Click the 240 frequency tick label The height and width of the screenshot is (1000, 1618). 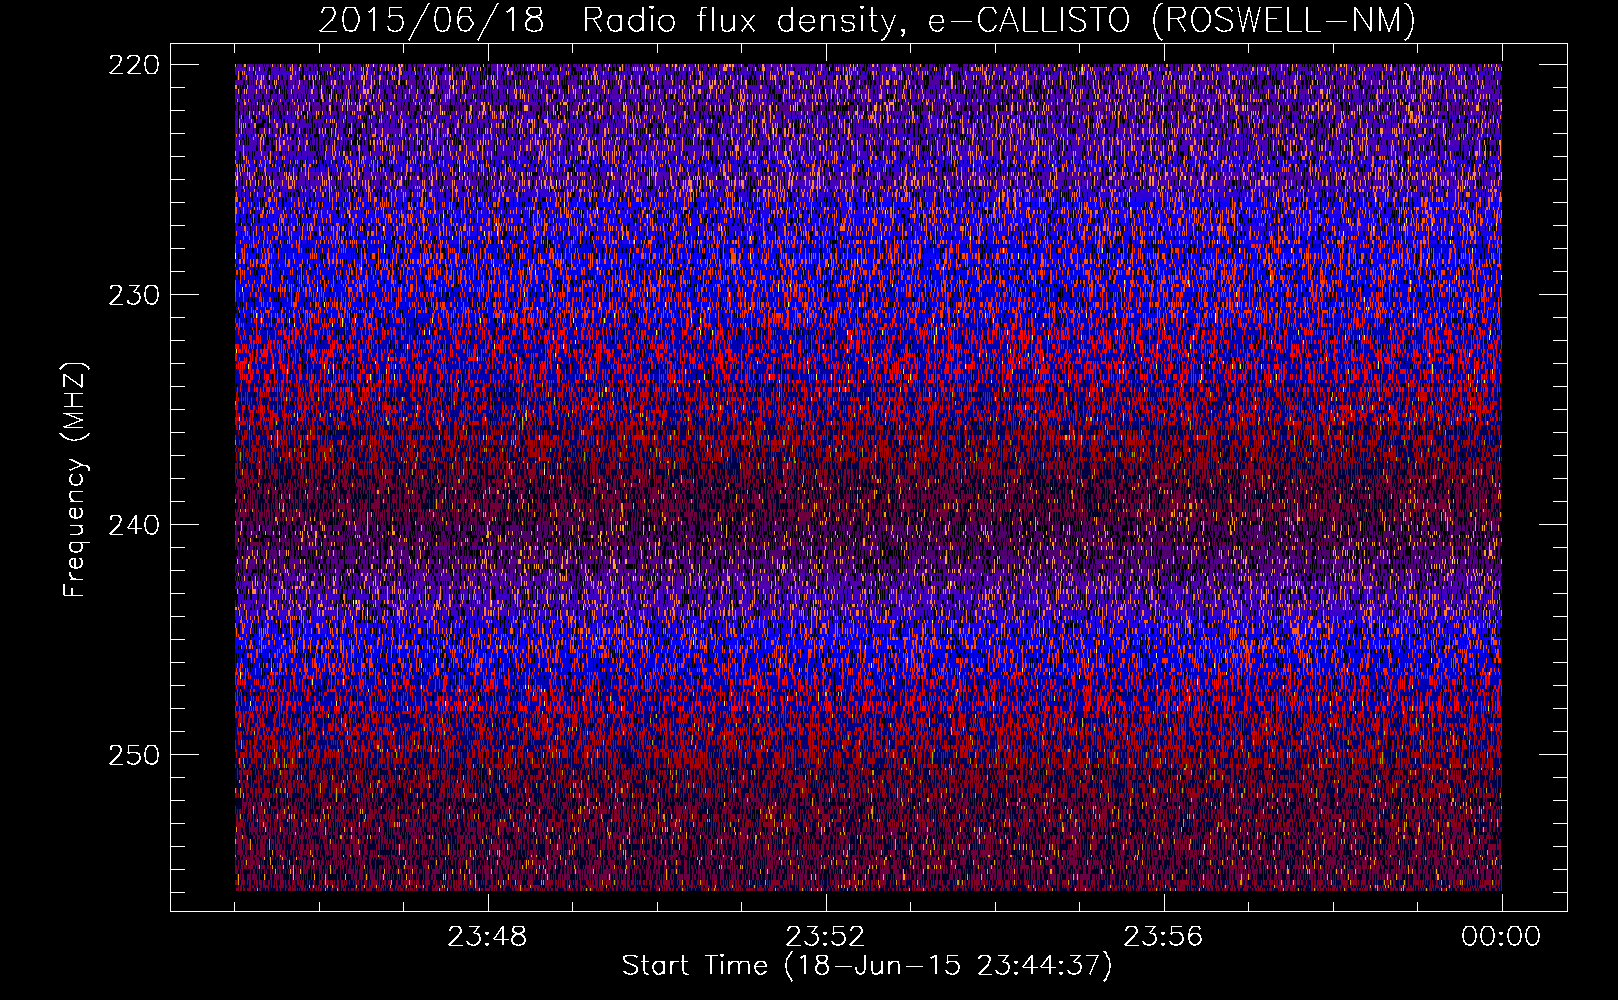133,525
